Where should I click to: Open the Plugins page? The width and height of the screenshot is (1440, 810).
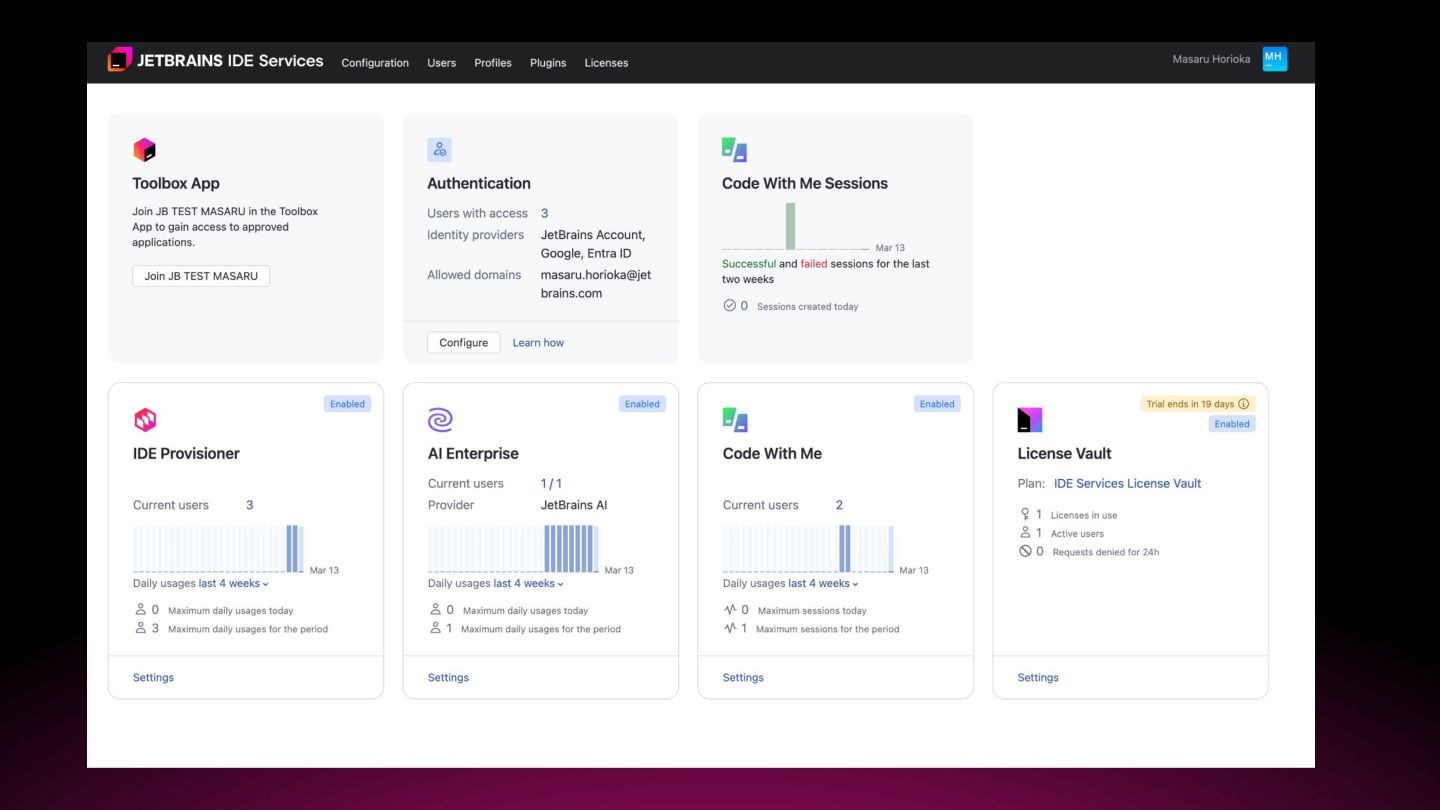coord(548,63)
